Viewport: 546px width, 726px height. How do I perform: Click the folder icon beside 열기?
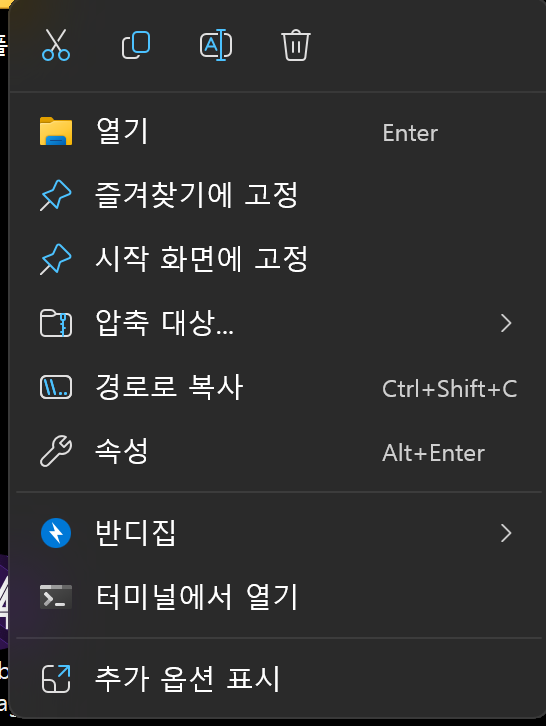[56, 131]
